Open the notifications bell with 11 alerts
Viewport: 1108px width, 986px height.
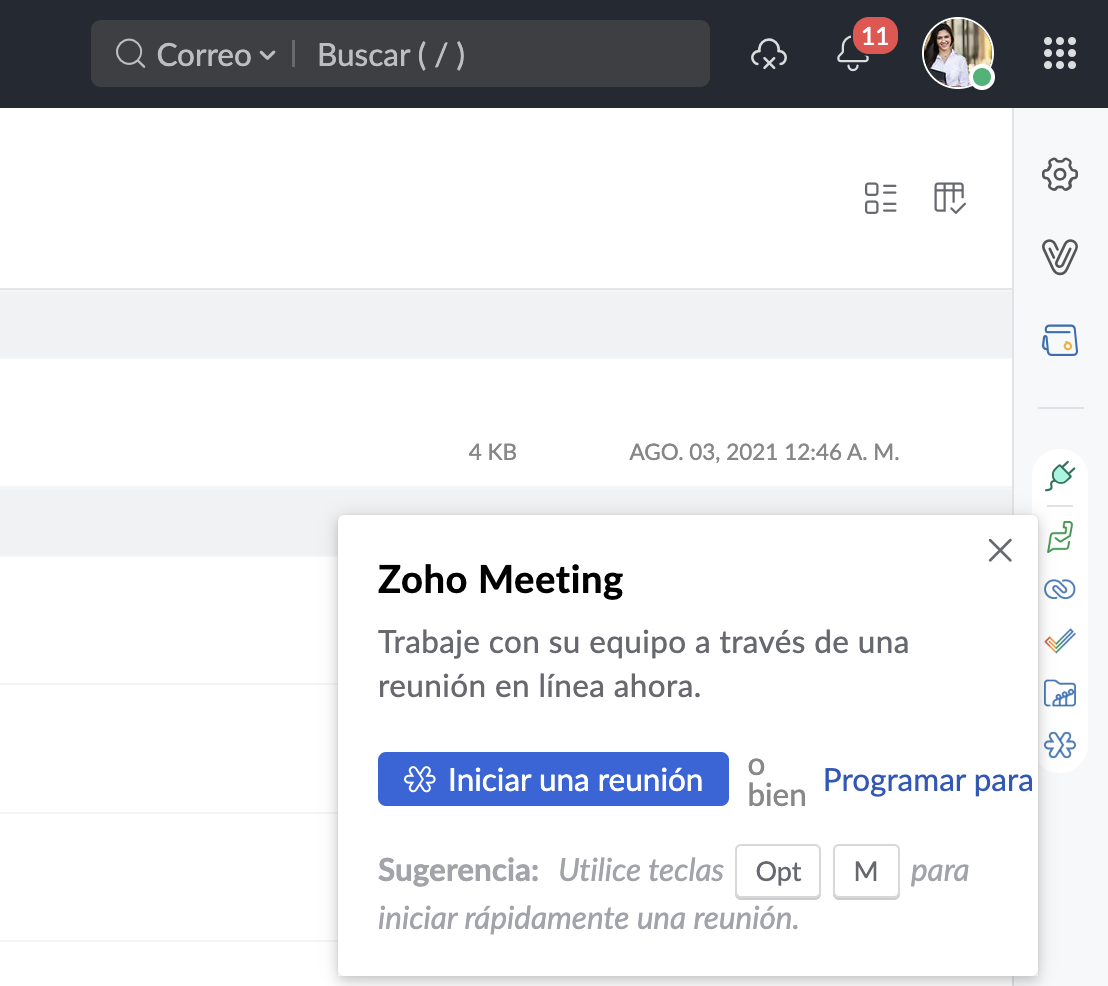pyautogui.click(x=853, y=54)
